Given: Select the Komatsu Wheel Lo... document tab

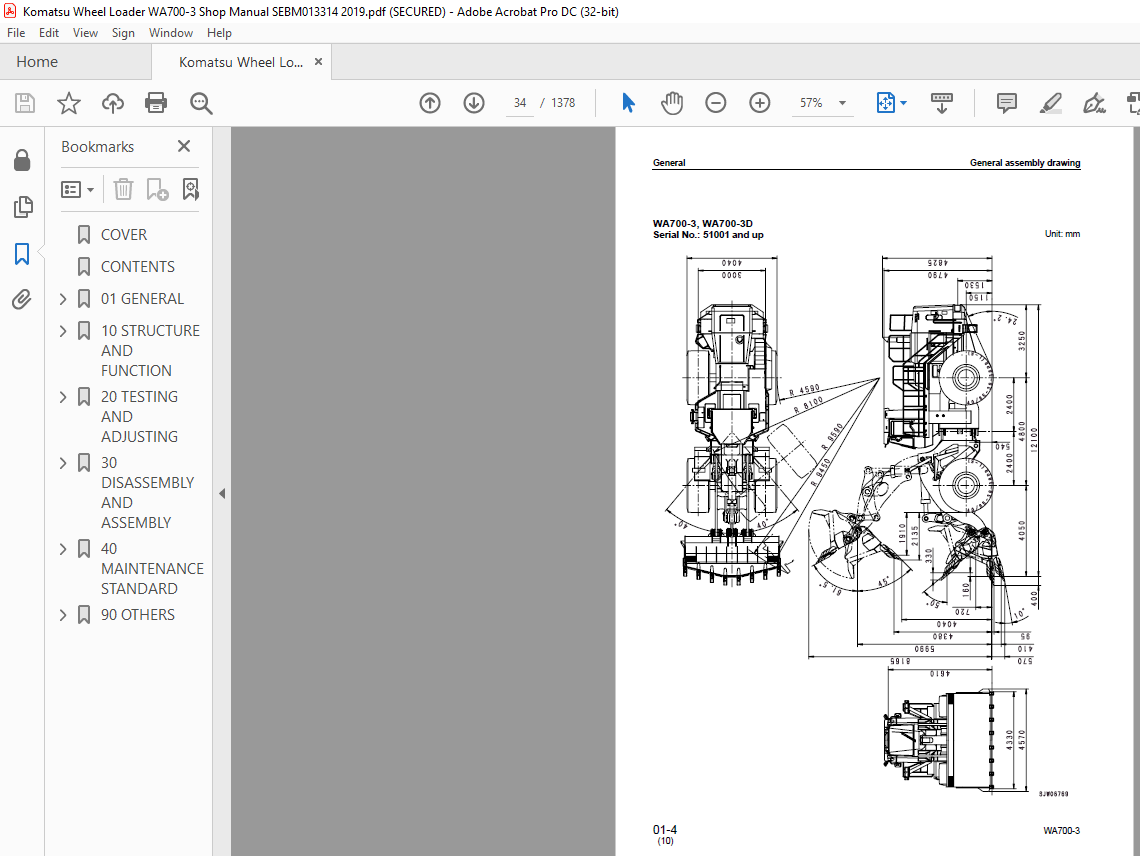Looking at the screenshot, I should (241, 63).
